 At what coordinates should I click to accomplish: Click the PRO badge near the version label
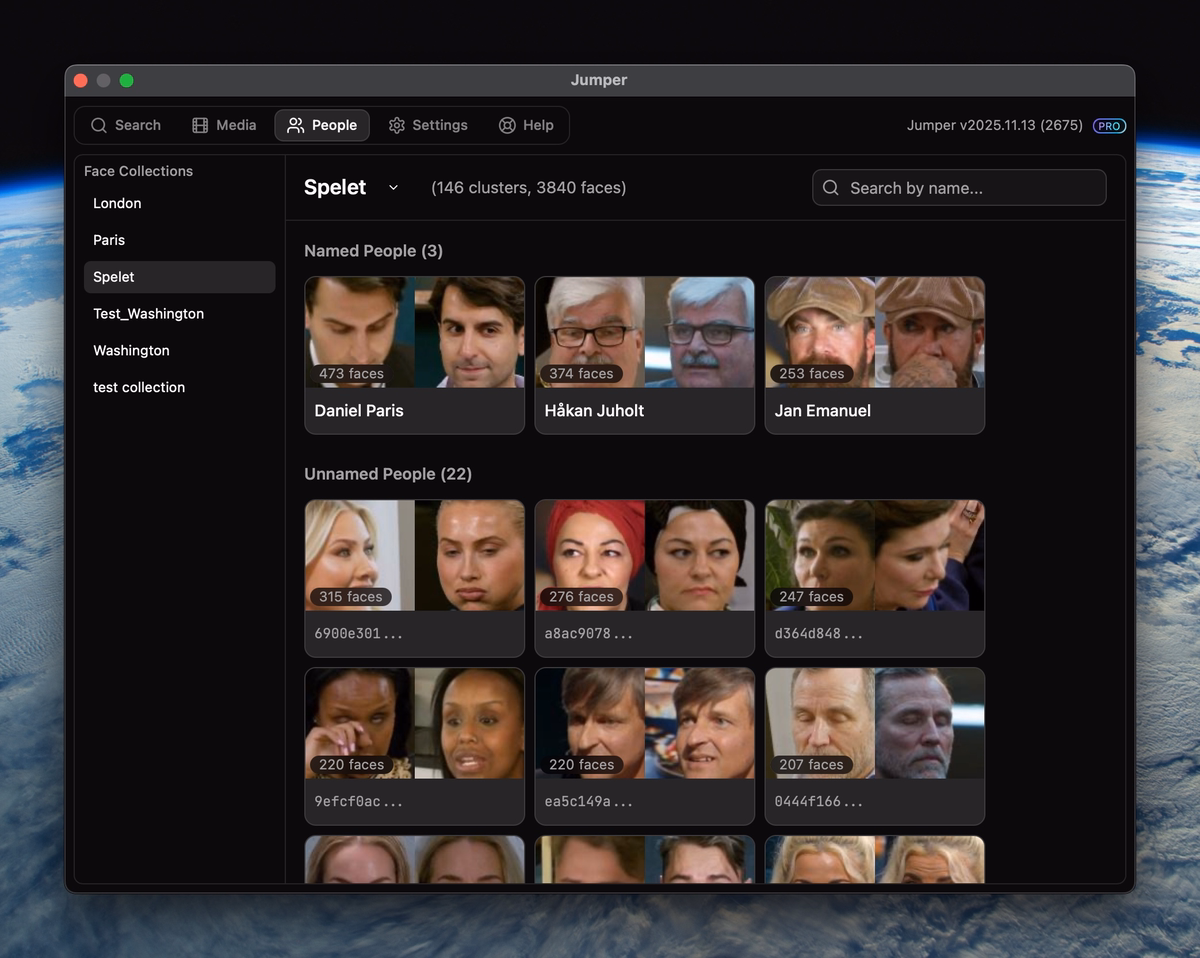pyautogui.click(x=1108, y=126)
